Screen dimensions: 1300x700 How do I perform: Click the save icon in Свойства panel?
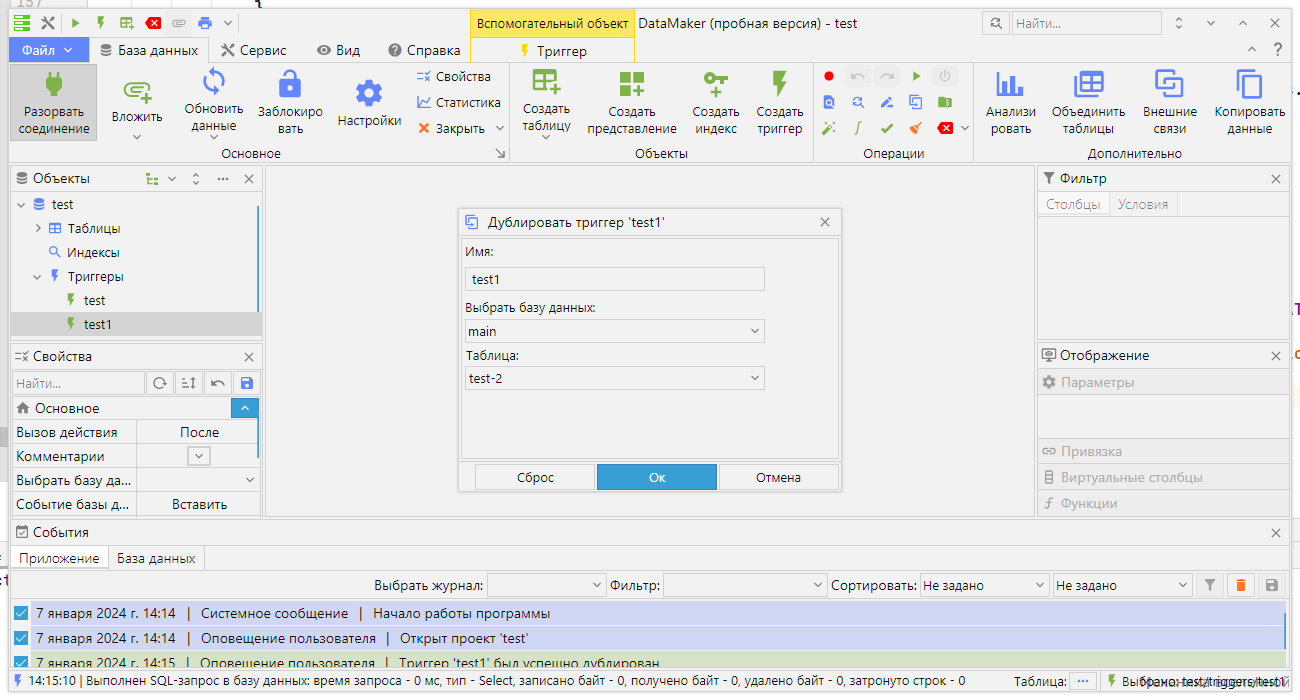pos(247,383)
